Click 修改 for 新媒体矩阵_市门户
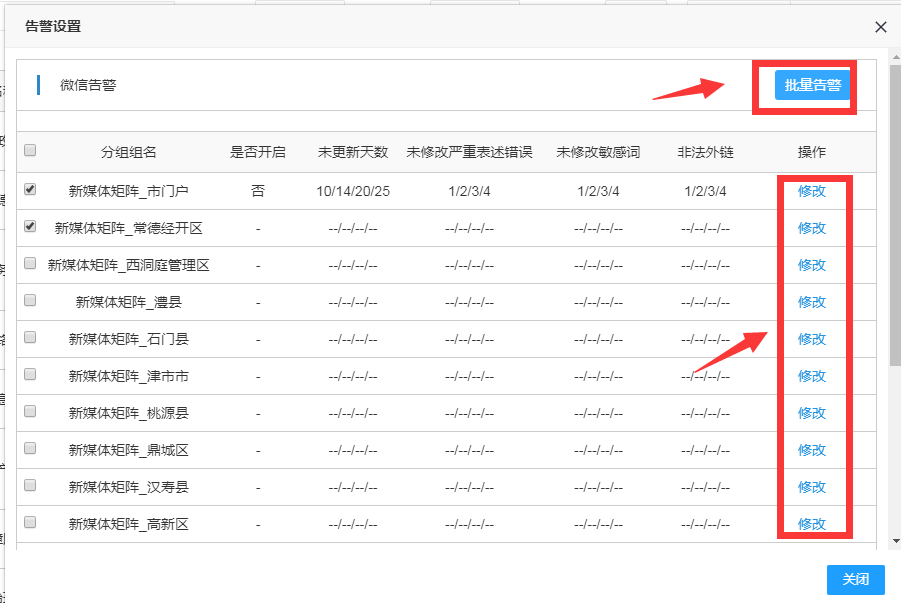Screen dimensions: 901x603 tap(812, 191)
